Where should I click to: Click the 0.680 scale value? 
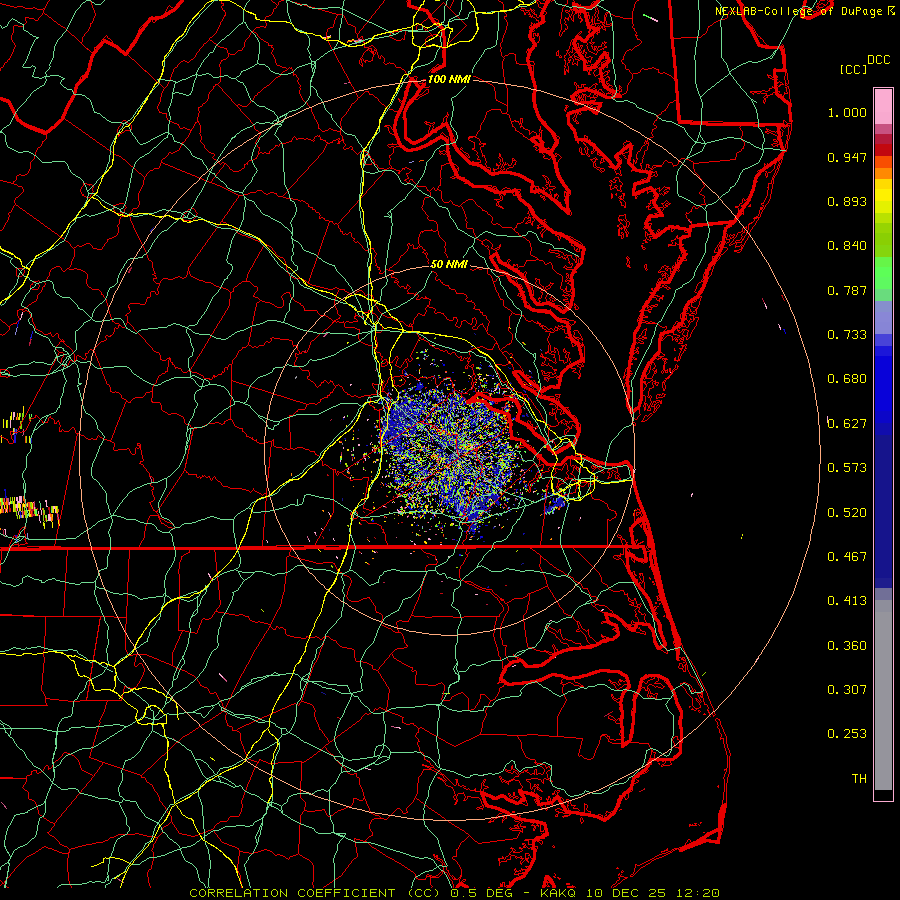pos(847,379)
